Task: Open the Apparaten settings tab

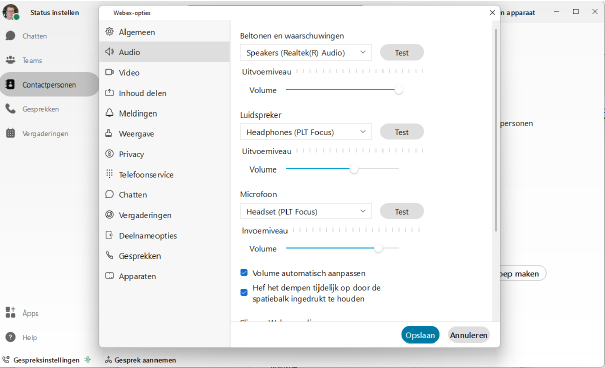Action: click(x=165, y=276)
